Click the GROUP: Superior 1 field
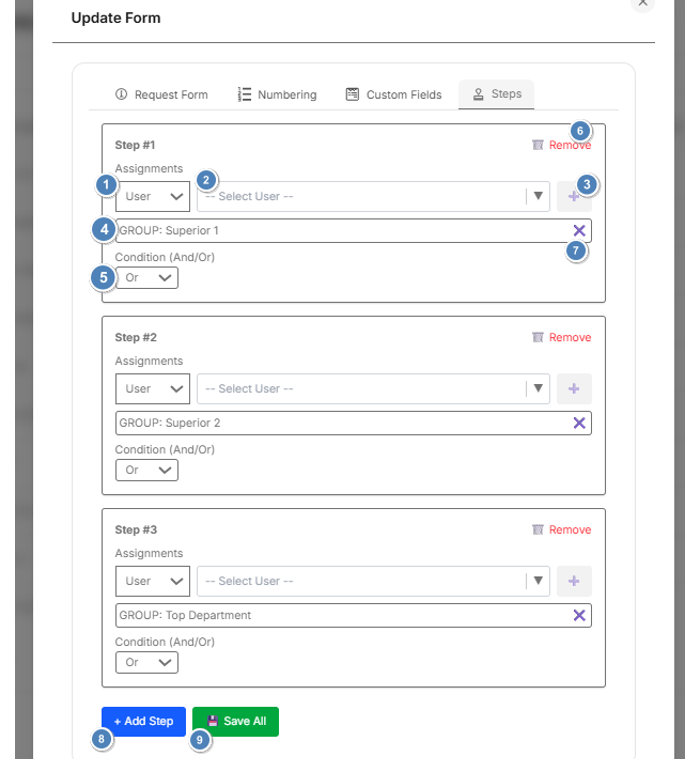Screen dimensions: 689x759 340,231
